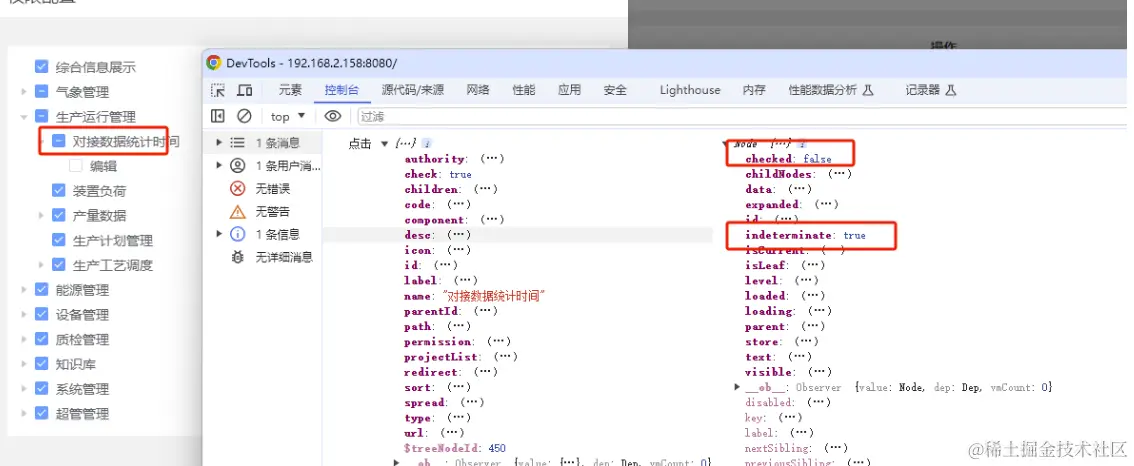Toggle the device toolbar icon

click(245, 90)
